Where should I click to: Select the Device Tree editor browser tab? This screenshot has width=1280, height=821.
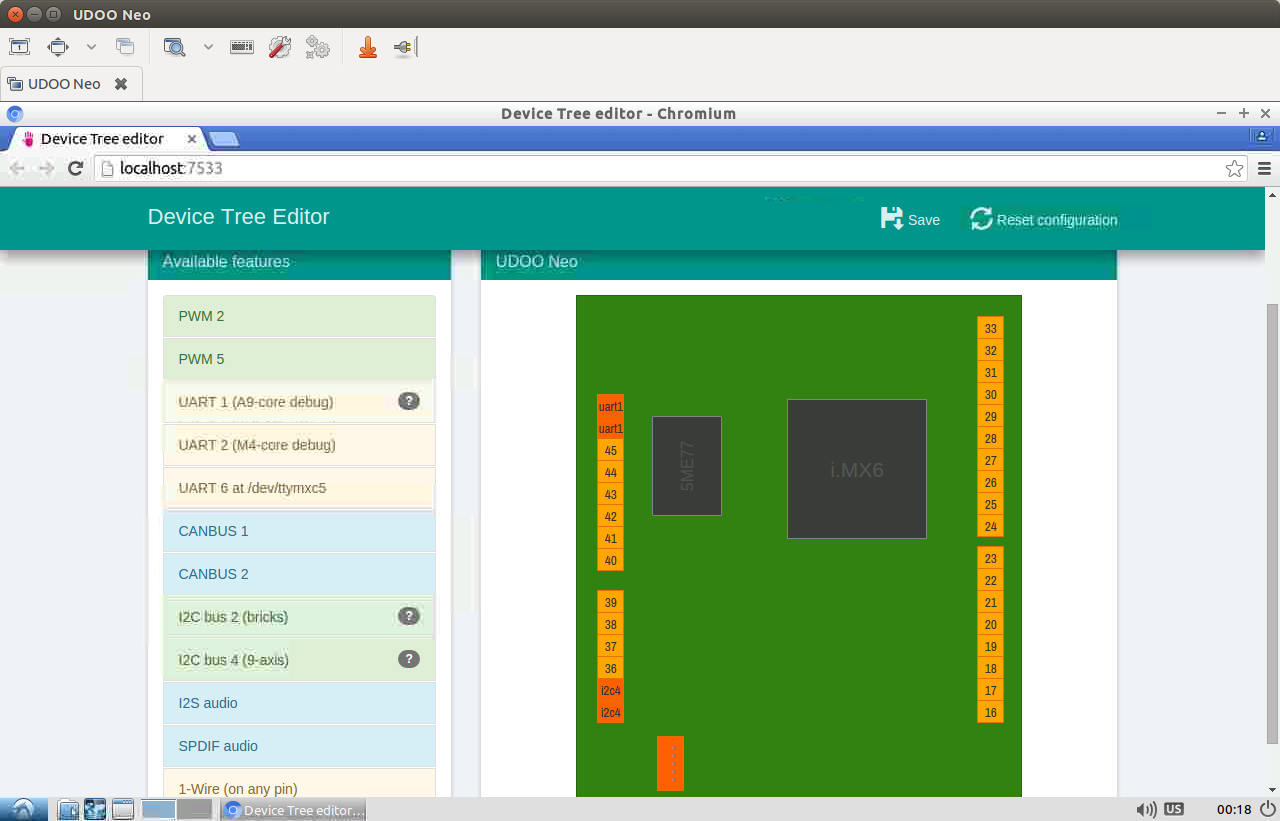[102, 139]
